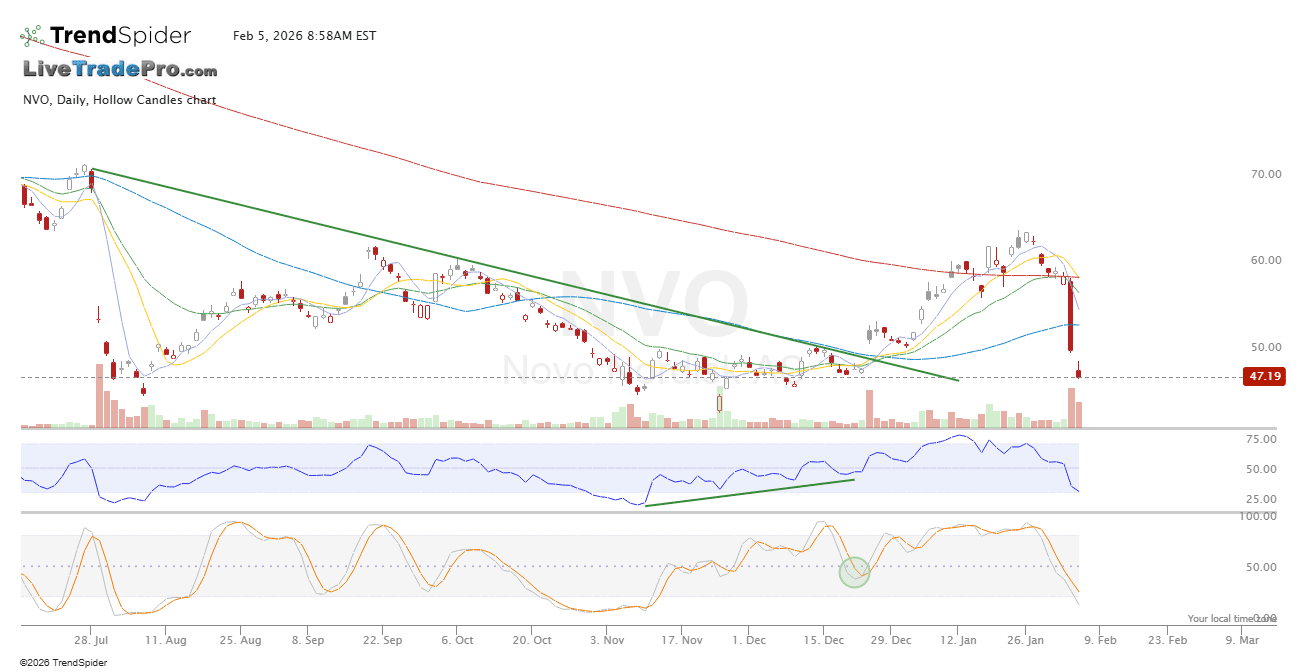
Task: Click the Feb 5, 2026 timestamp text
Action: click(x=304, y=36)
